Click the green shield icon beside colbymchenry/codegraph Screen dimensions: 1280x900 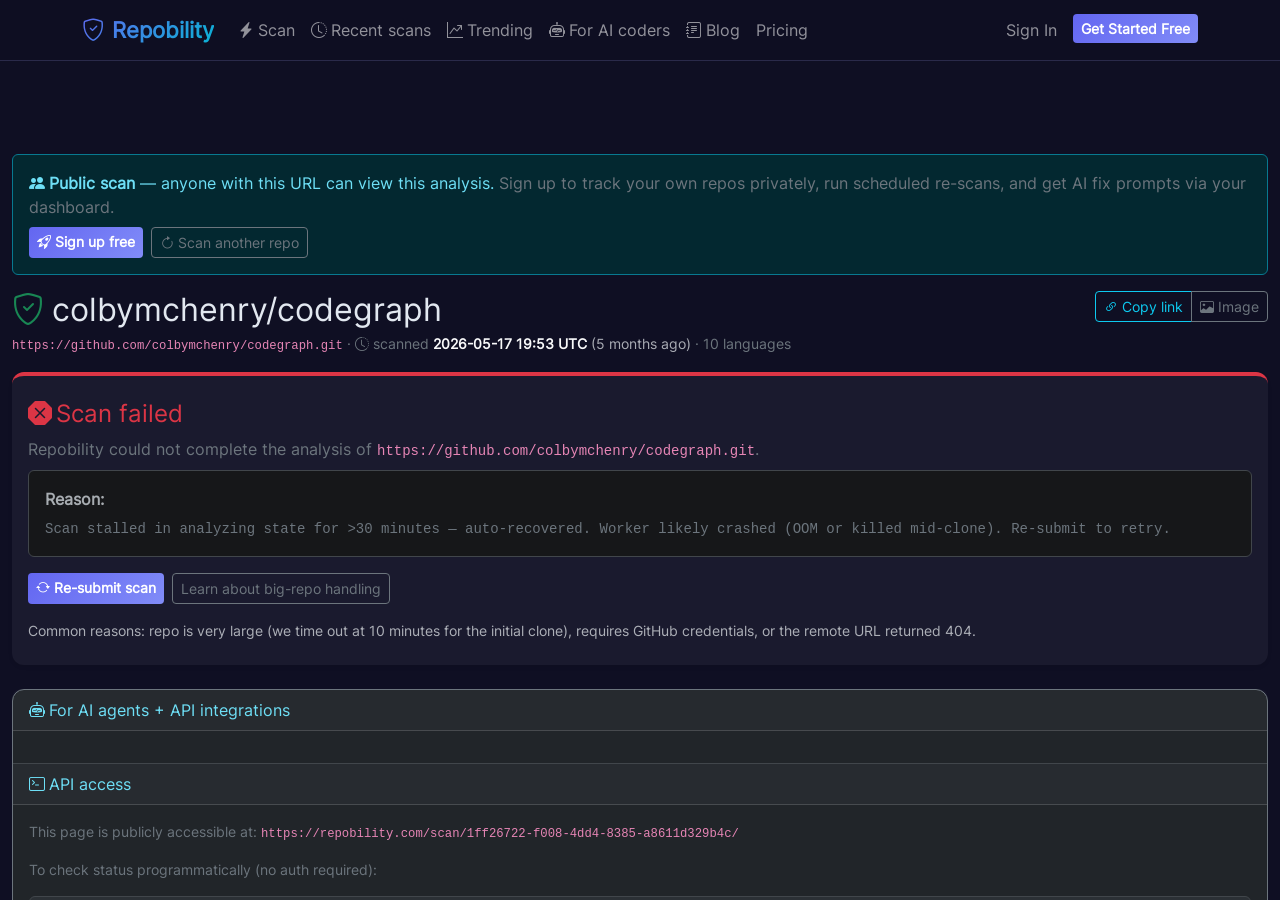(28, 309)
